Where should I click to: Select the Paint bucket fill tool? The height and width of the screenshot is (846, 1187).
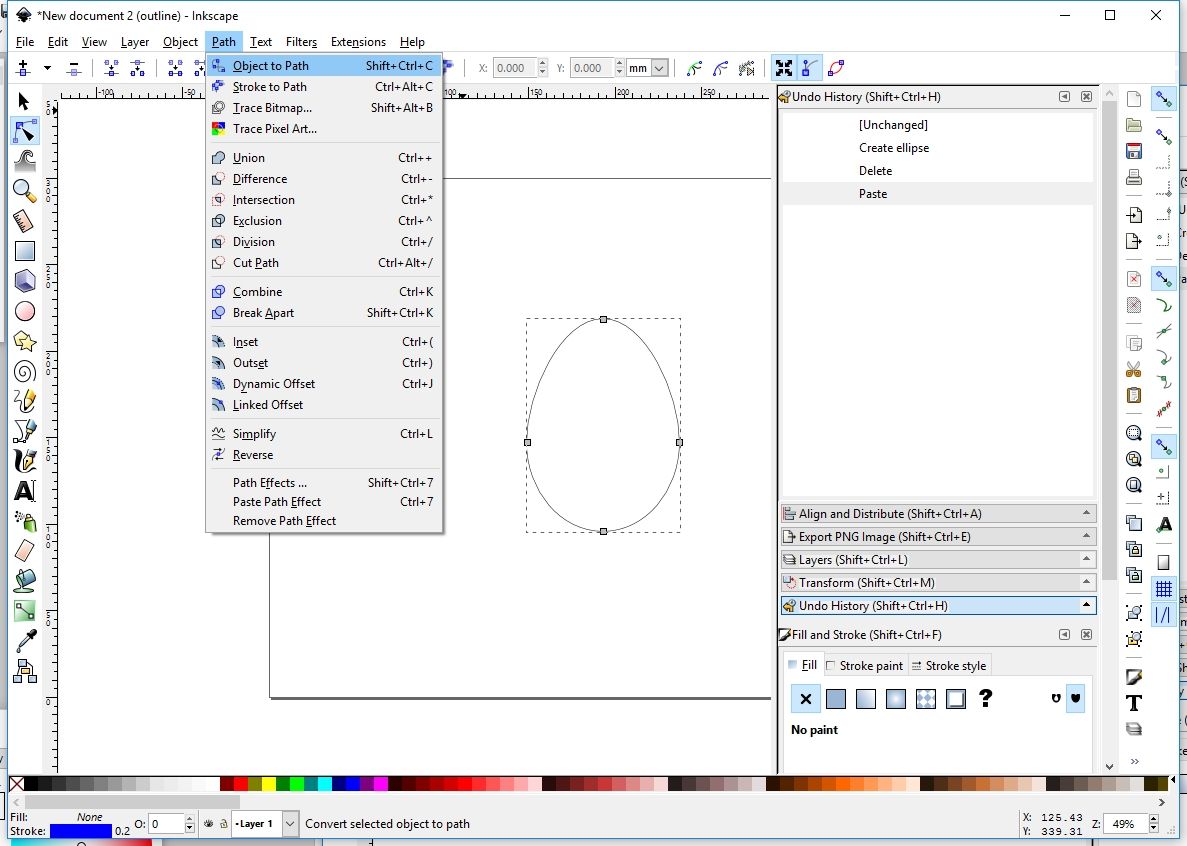24,580
